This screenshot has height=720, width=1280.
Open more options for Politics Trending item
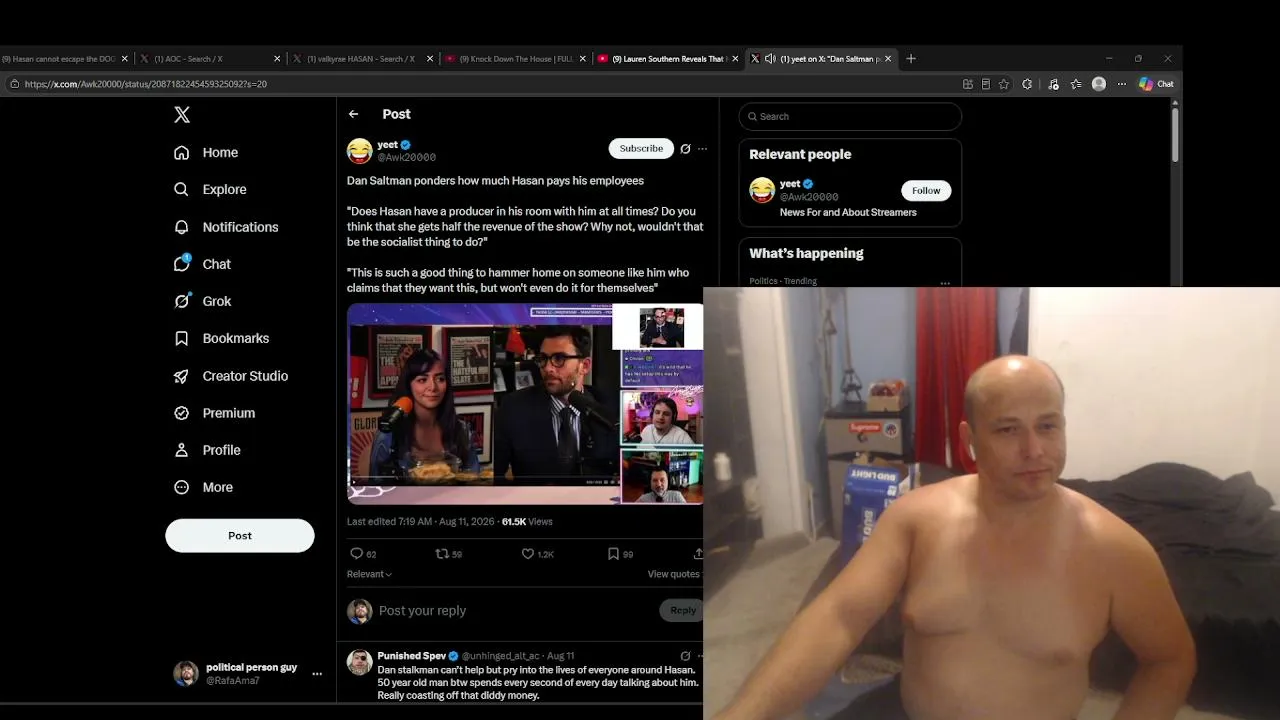click(x=945, y=283)
